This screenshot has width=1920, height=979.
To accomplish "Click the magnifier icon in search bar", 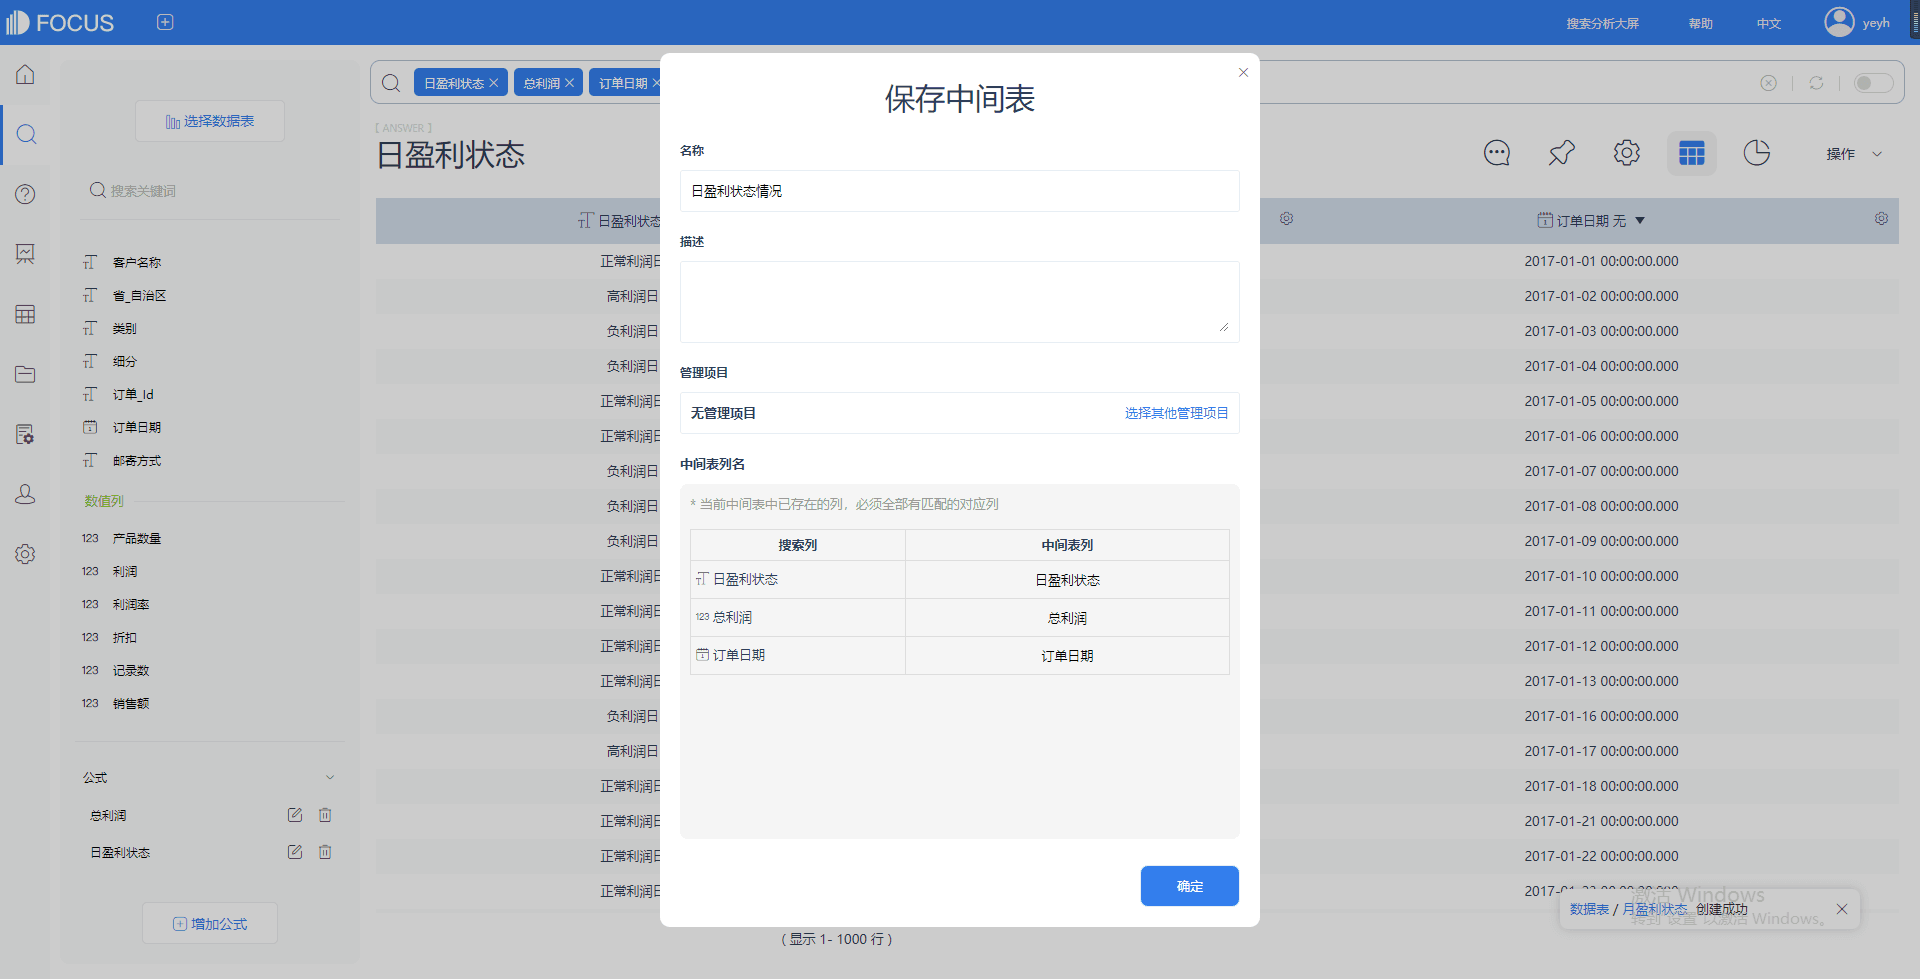I will click(x=391, y=83).
